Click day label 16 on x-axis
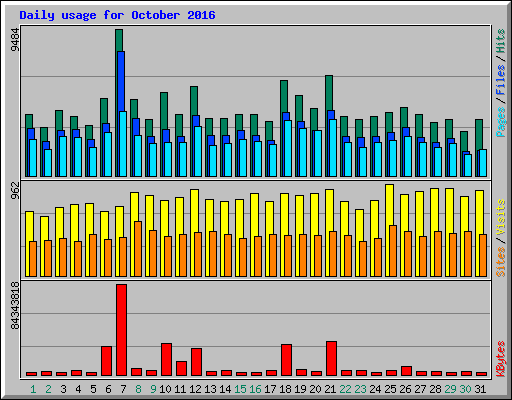Viewport: 512px width, 400px height. coord(255,389)
